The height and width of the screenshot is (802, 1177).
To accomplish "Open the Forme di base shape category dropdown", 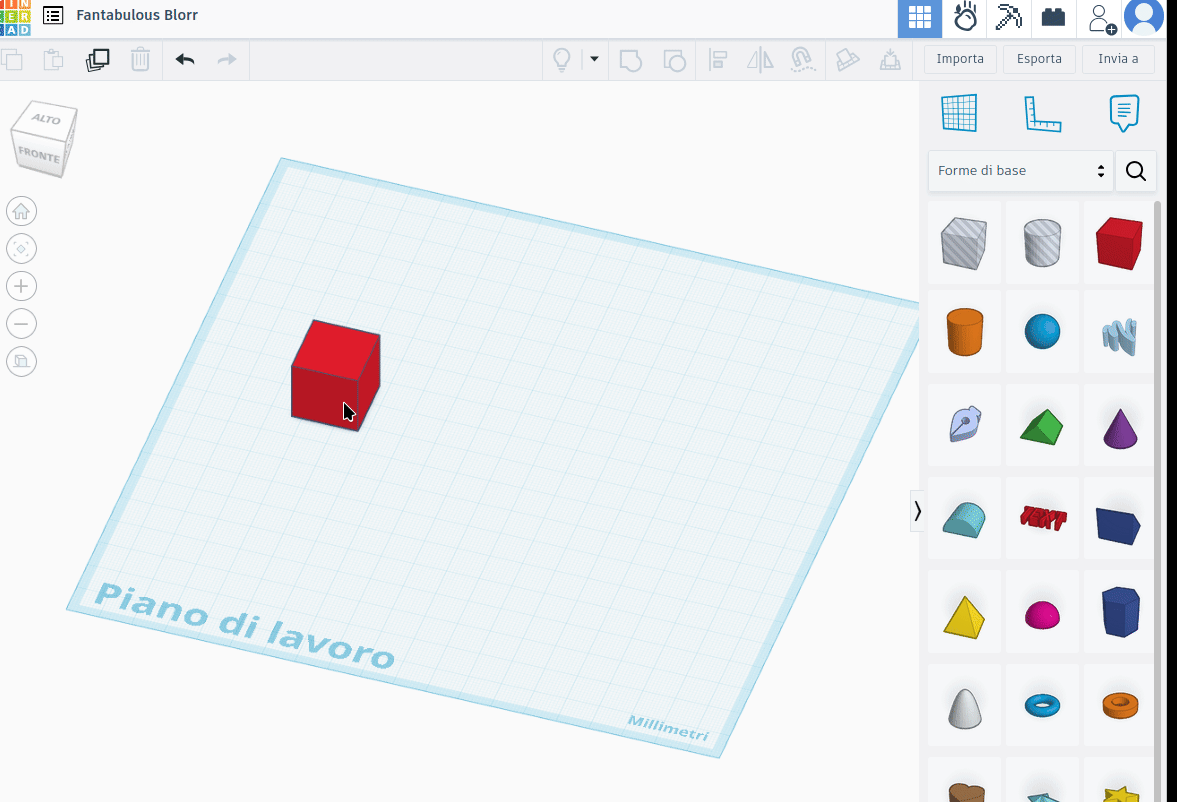I will [x=1021, y=170].
